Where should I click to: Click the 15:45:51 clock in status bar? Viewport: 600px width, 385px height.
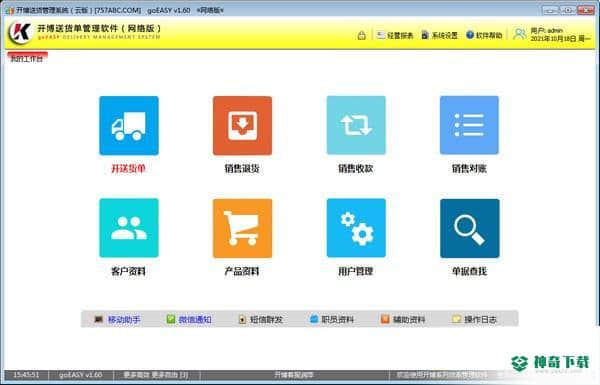[x=26, y=375]
